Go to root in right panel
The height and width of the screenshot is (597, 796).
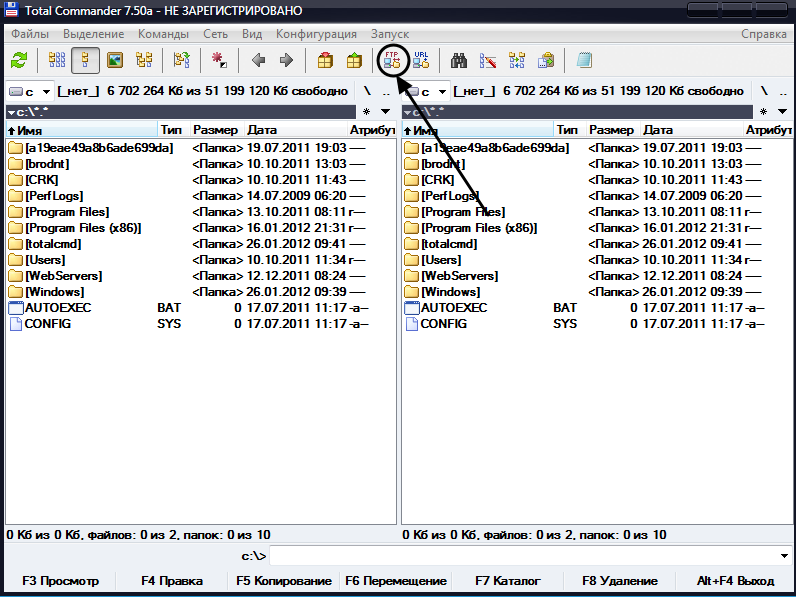[764, 91]
